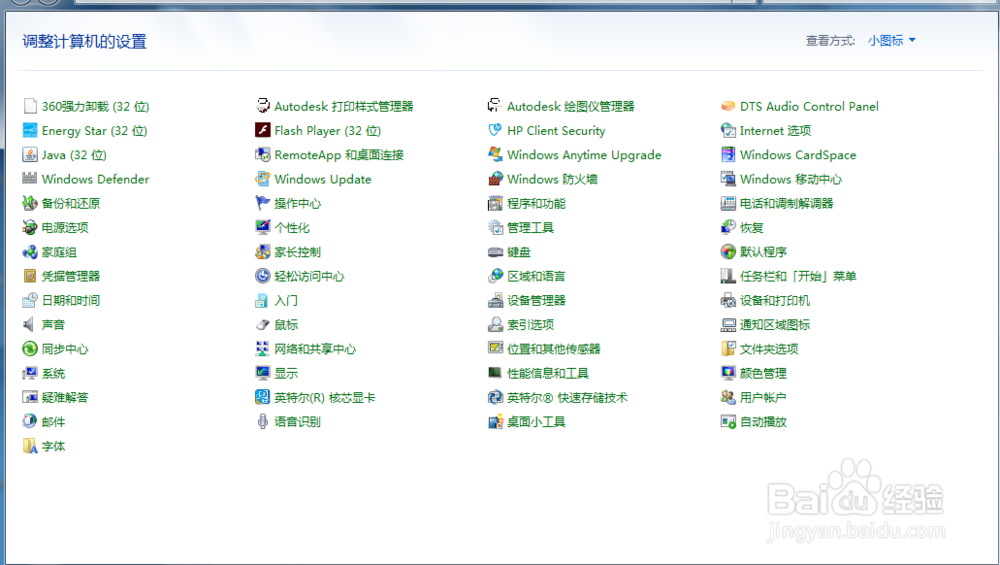This screenshot has width=1000, height=565.
Task: Open 位置和其他传感器 link
Action: 554,349
